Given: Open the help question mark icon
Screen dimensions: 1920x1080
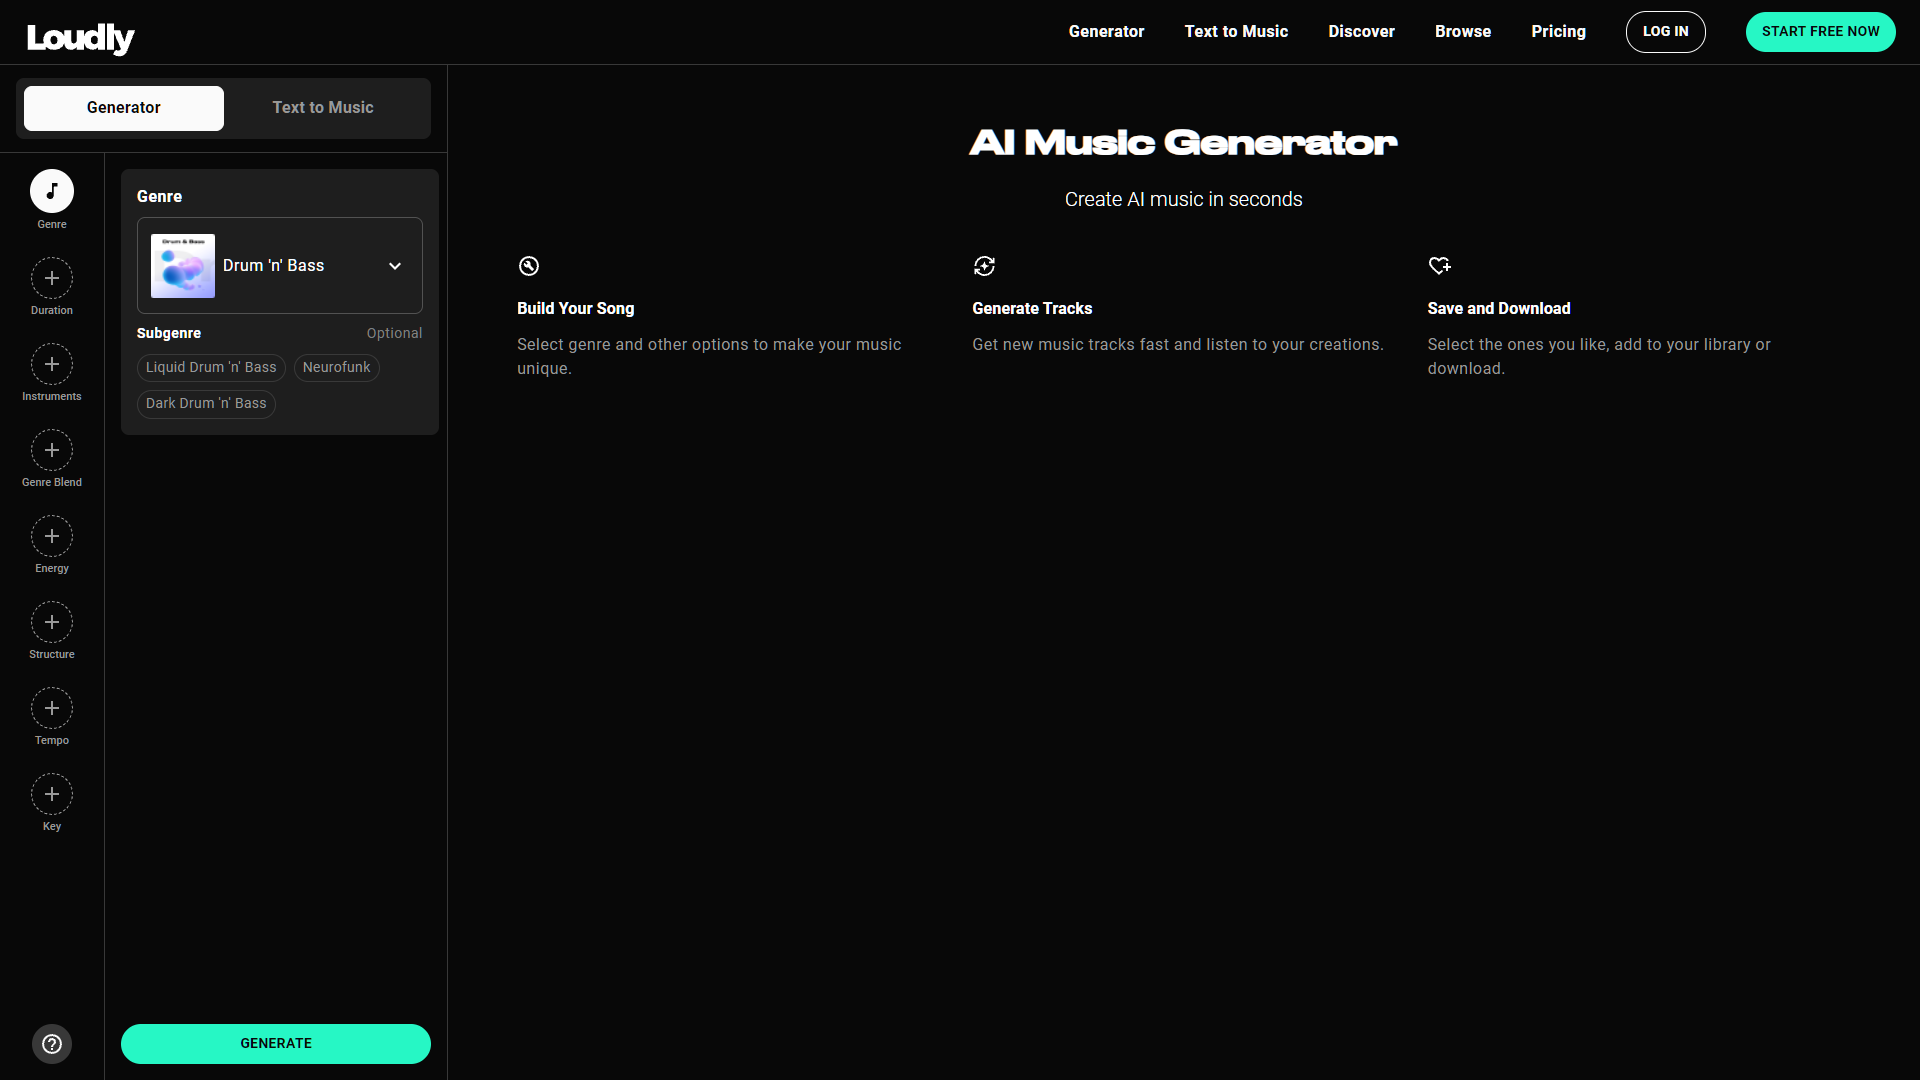Looking at the screenshot, I should pos(52,1044).
